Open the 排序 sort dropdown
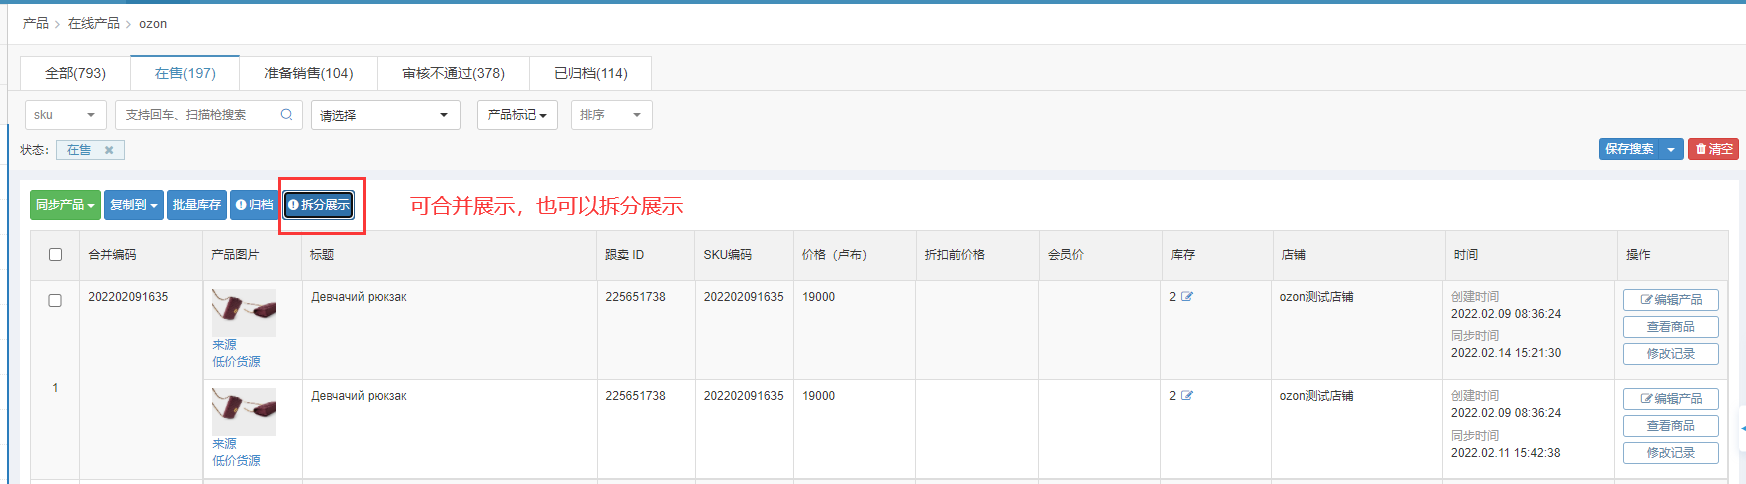This screenshot has height=484, width=1746. point(611,115)
